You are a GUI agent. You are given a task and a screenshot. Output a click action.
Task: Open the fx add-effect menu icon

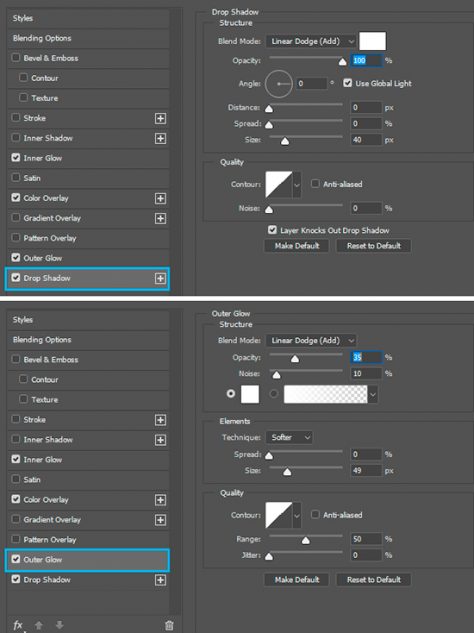pyautogui.click(x=18, y=625)
